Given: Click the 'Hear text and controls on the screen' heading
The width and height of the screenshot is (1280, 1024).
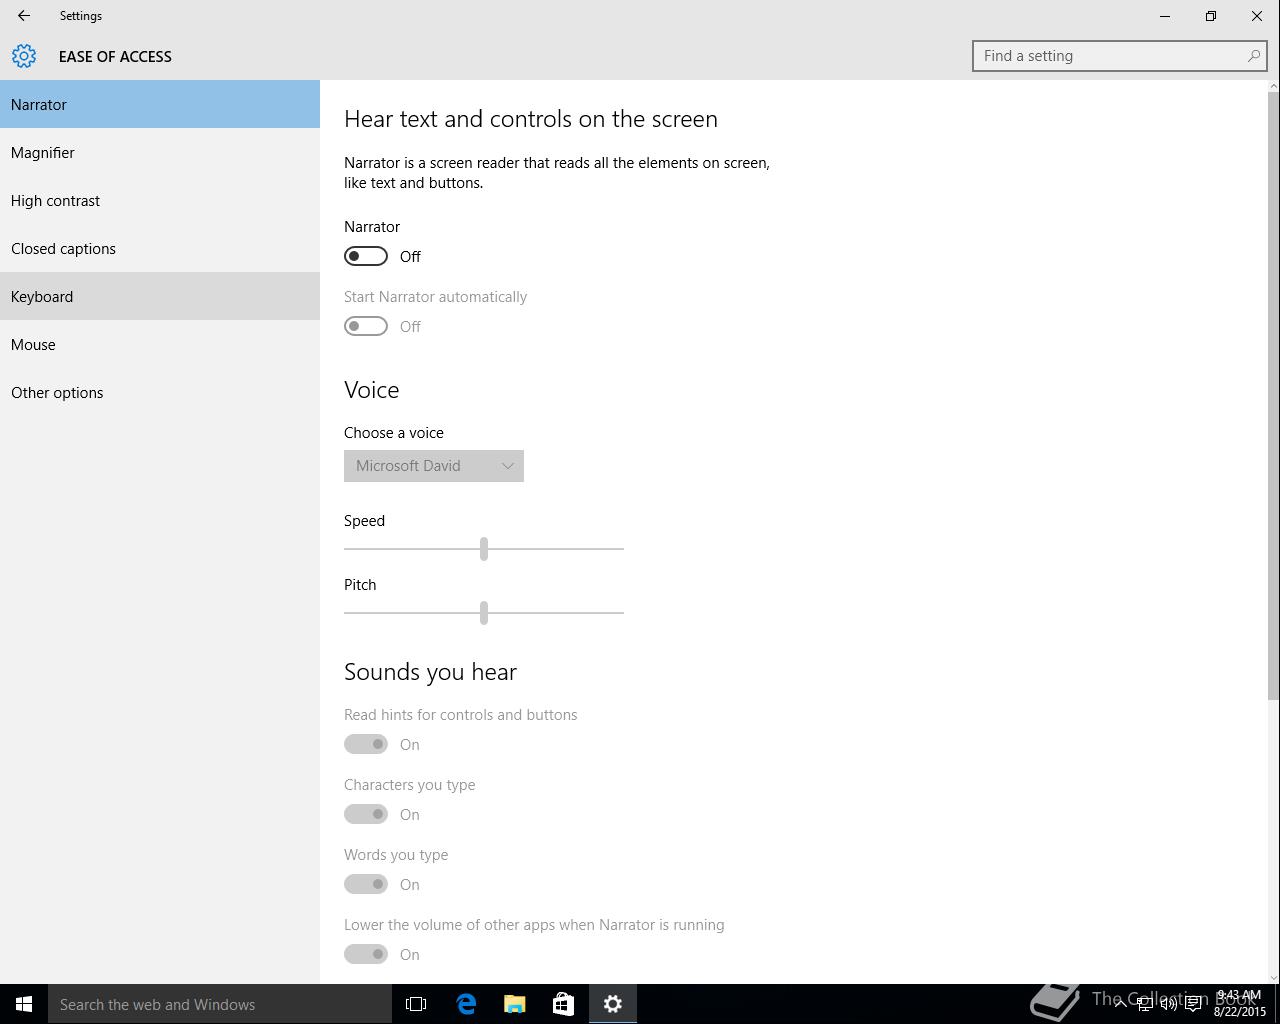Looking at the screenshot, I should (531, 119).
